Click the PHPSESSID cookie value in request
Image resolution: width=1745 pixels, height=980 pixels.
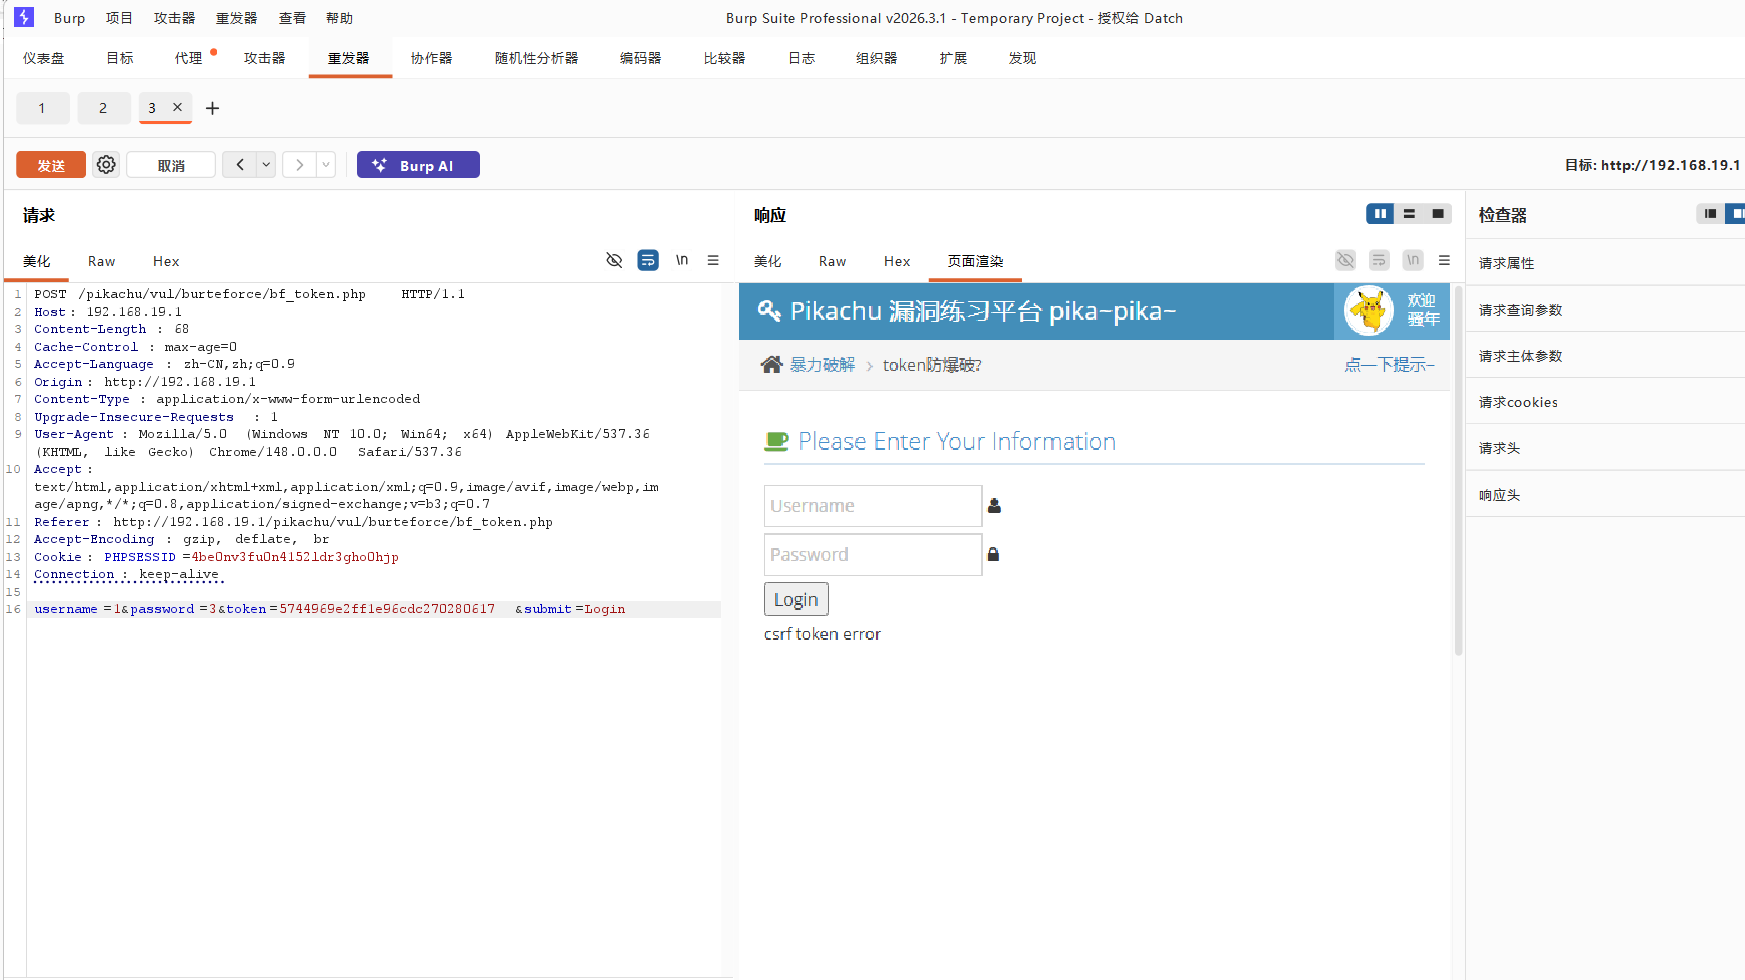295,557
